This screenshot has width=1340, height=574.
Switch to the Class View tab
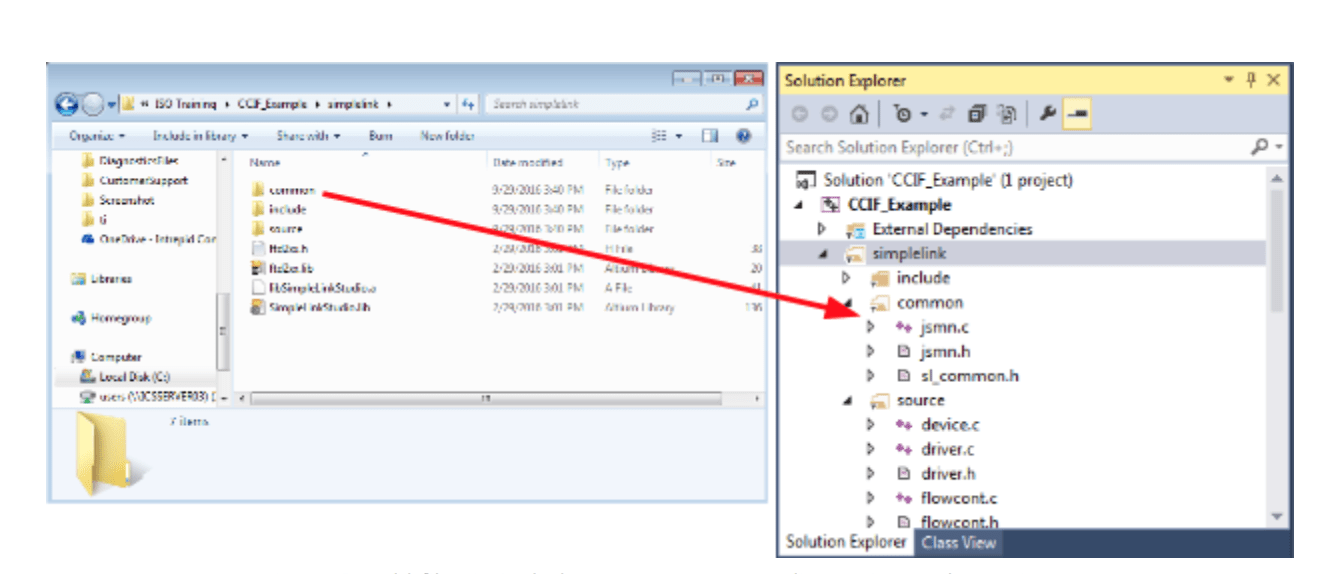pyautogui.click(x=958, y=542)
